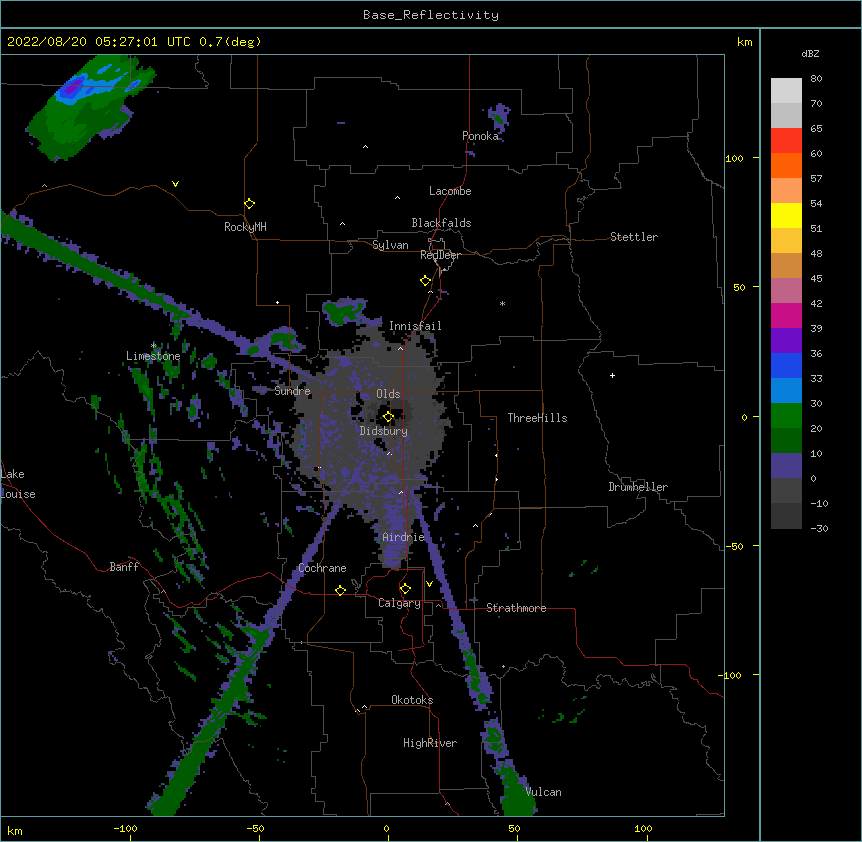862x842 pixels.
Task: Click the dBZ legend heading
Action: click(810, 53)
